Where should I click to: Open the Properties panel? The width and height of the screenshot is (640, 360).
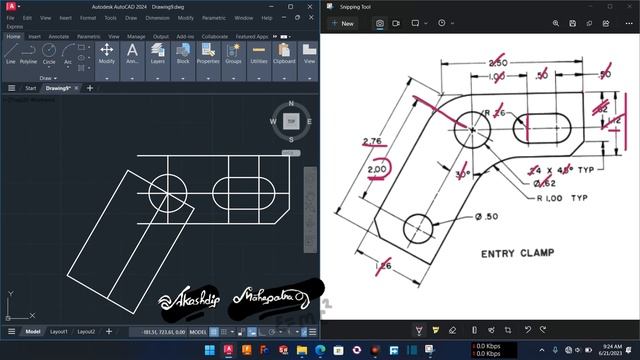pos(208,60)
